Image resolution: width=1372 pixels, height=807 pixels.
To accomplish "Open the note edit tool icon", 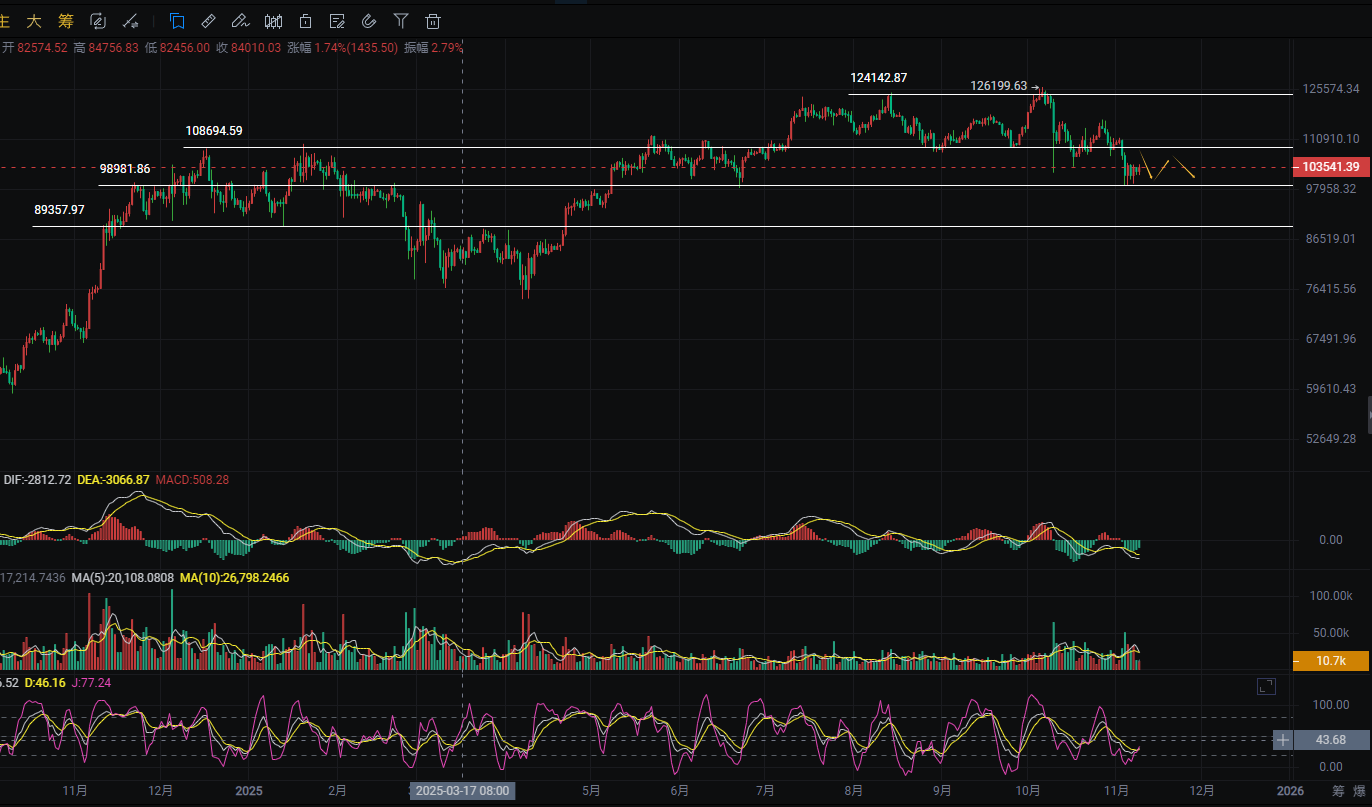I will 337,20.
